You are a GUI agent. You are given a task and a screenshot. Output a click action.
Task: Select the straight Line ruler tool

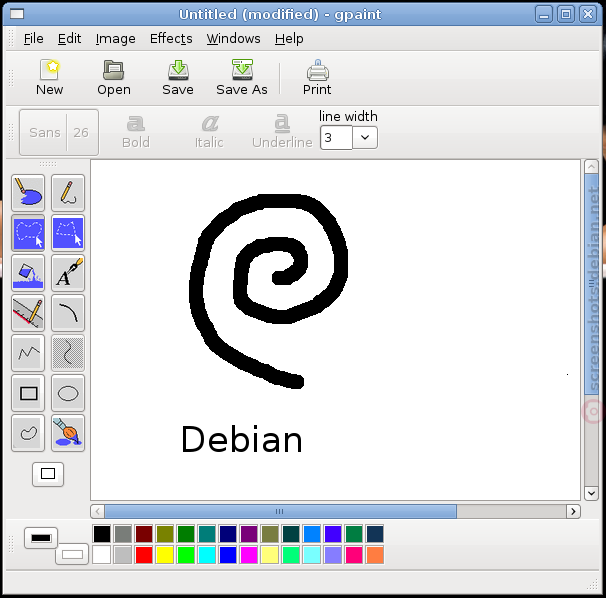28,313
